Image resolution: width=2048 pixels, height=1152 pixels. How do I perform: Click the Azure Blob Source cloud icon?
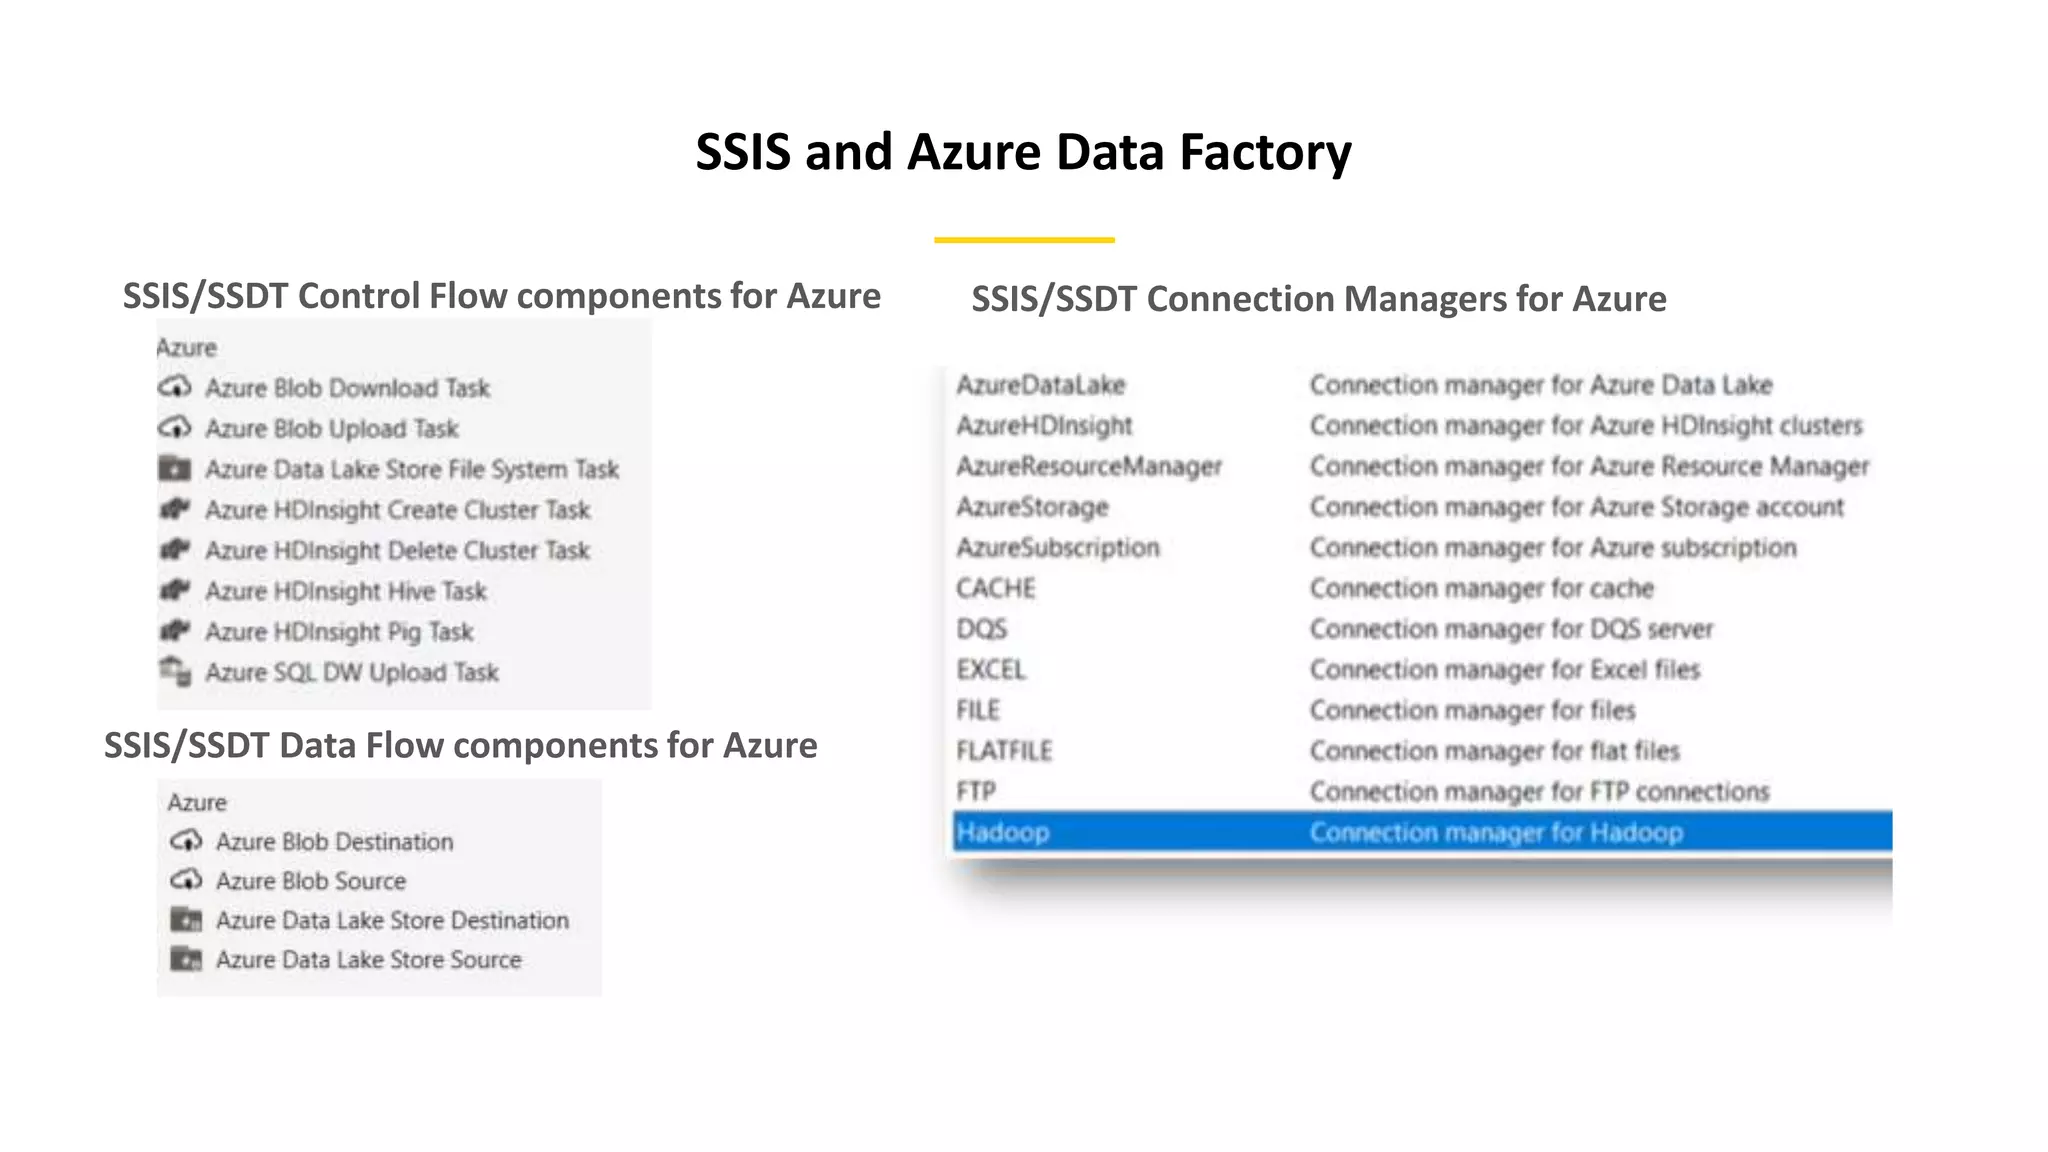pyautogui.click(x=186, y=880)
